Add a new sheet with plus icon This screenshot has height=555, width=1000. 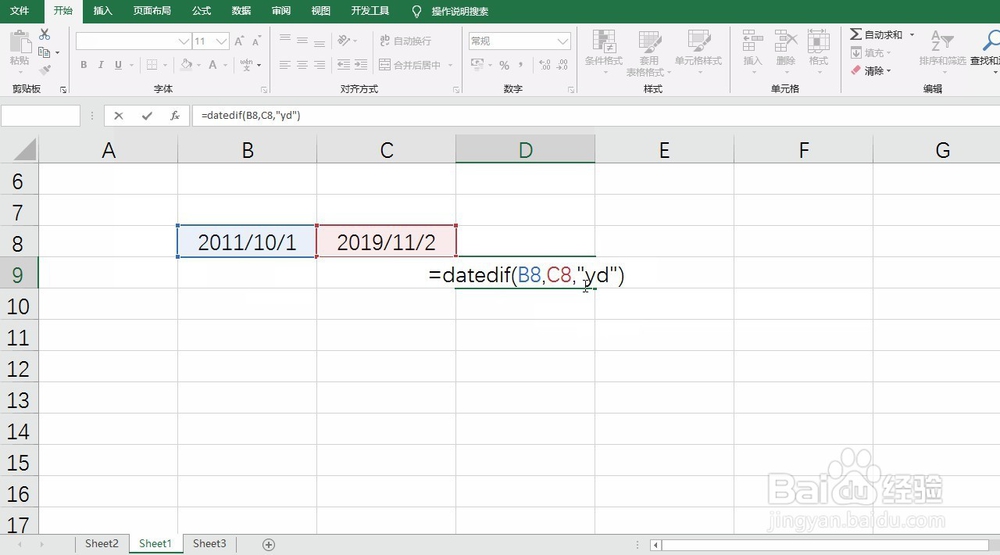pos(268,545)
